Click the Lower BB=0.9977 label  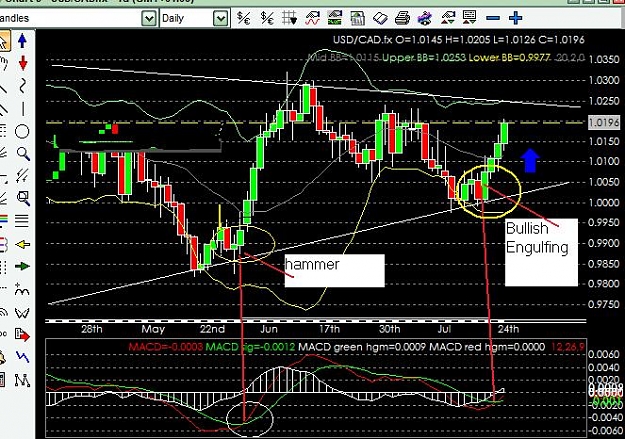pyautogui.click(x=510, y=58)
